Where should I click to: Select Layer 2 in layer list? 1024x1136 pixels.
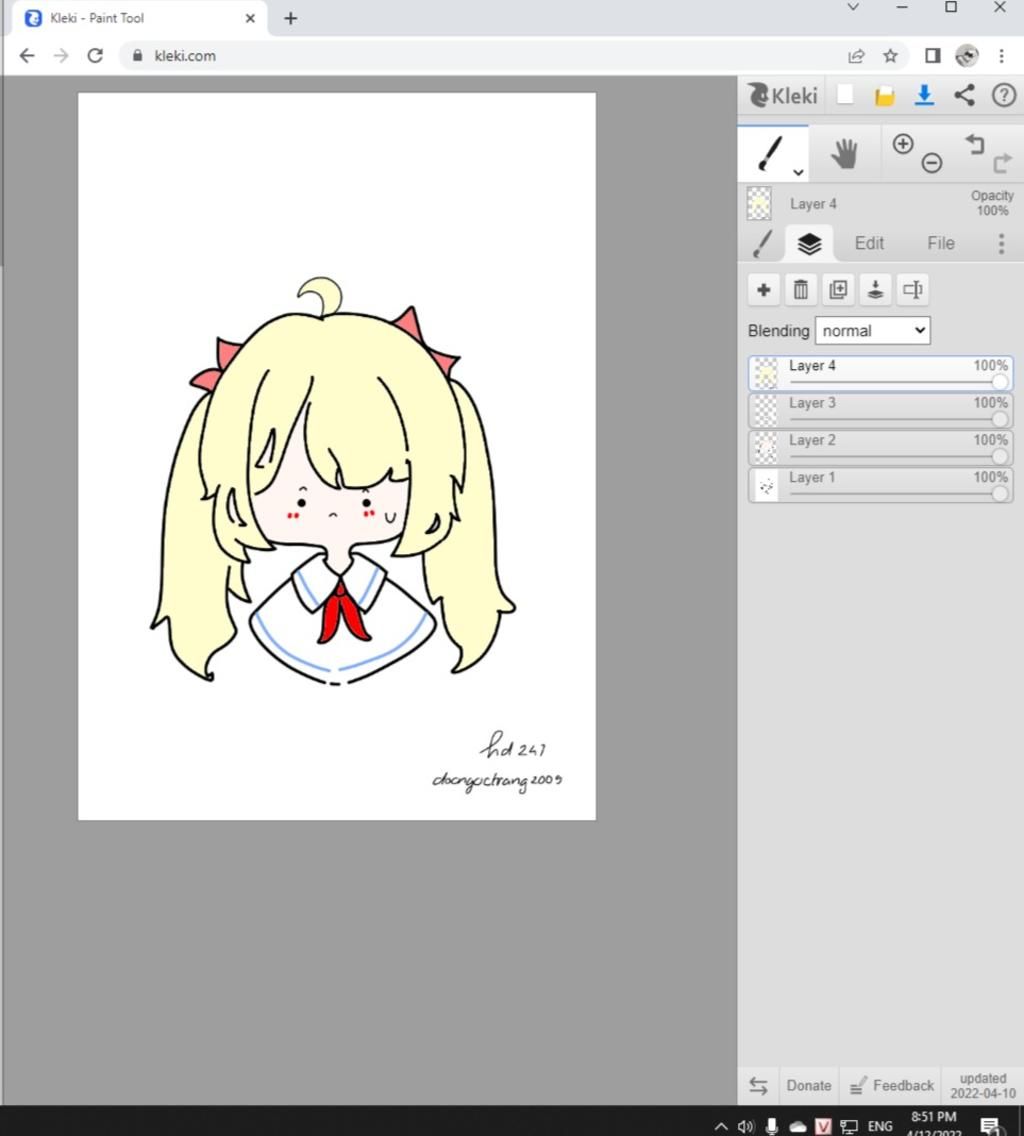pos(881,448)
